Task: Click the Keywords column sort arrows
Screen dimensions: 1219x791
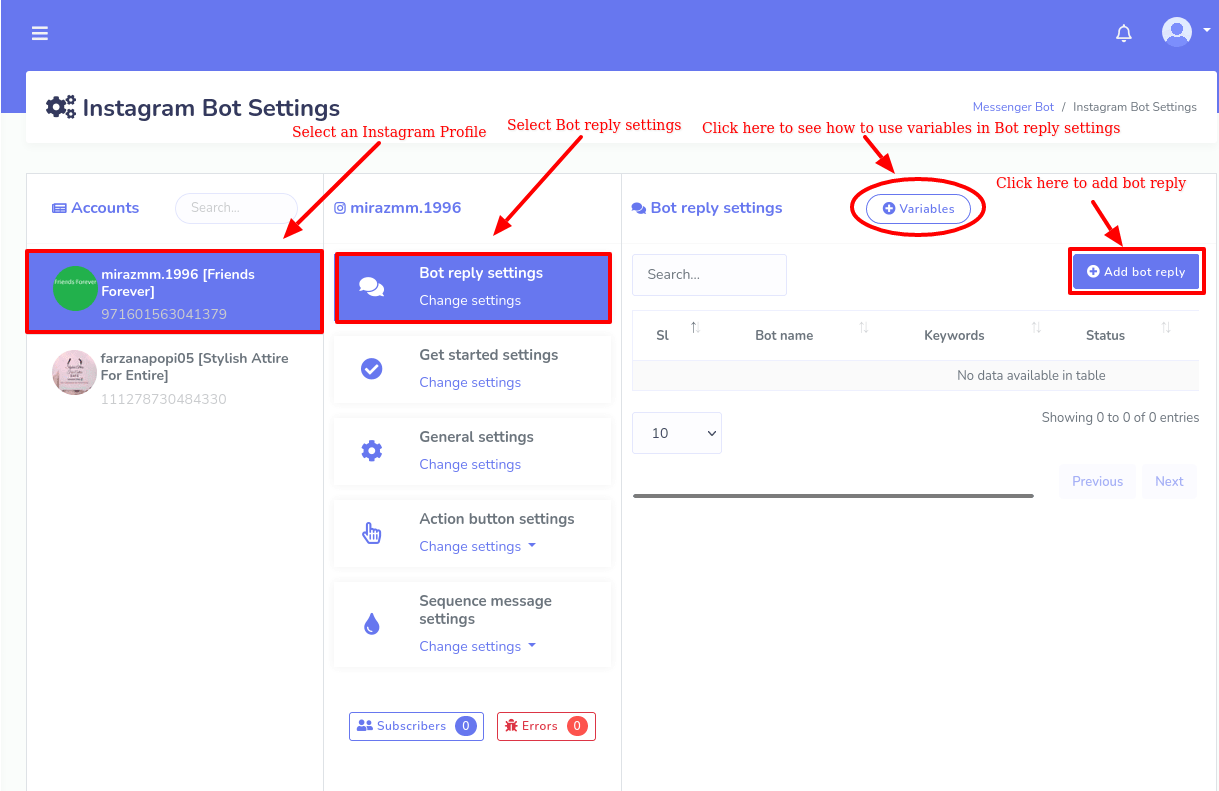Action: (x=1036, y=327)
